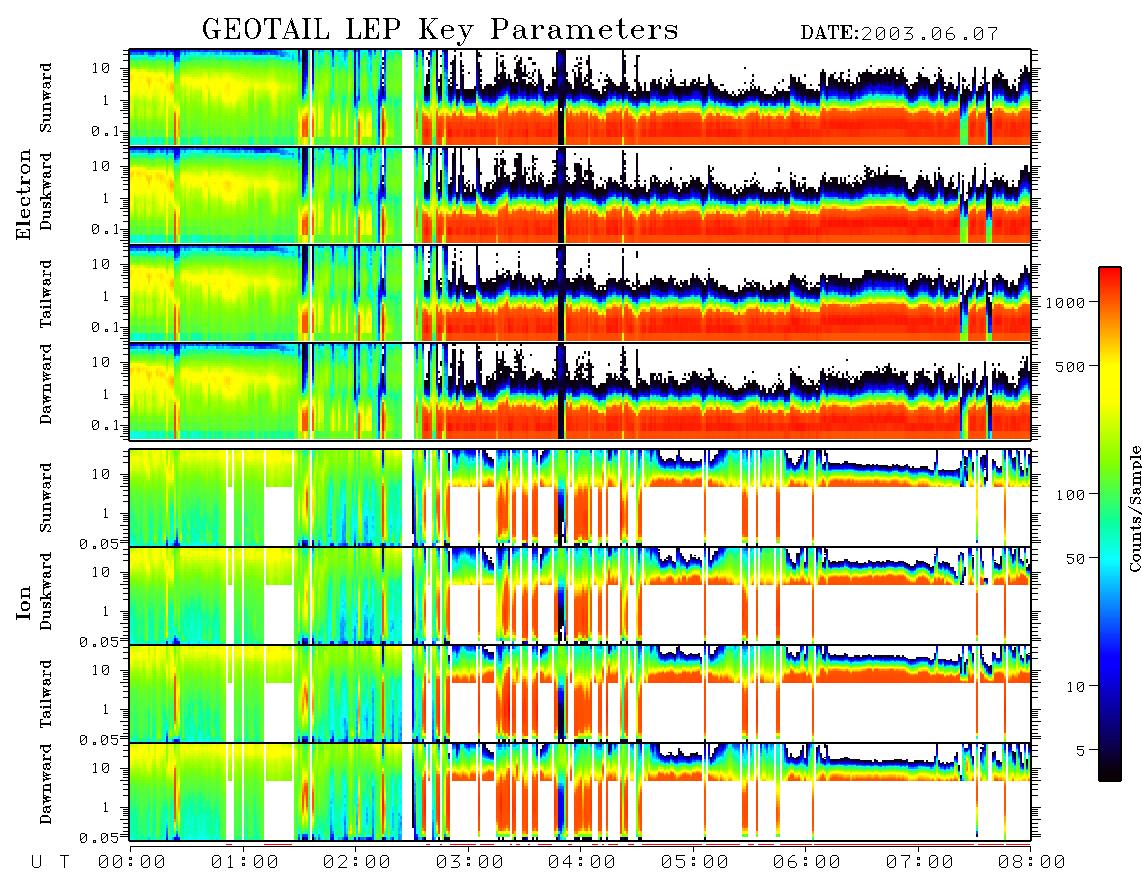Select the Ion "Tailward" axis label

pos(46,694)
